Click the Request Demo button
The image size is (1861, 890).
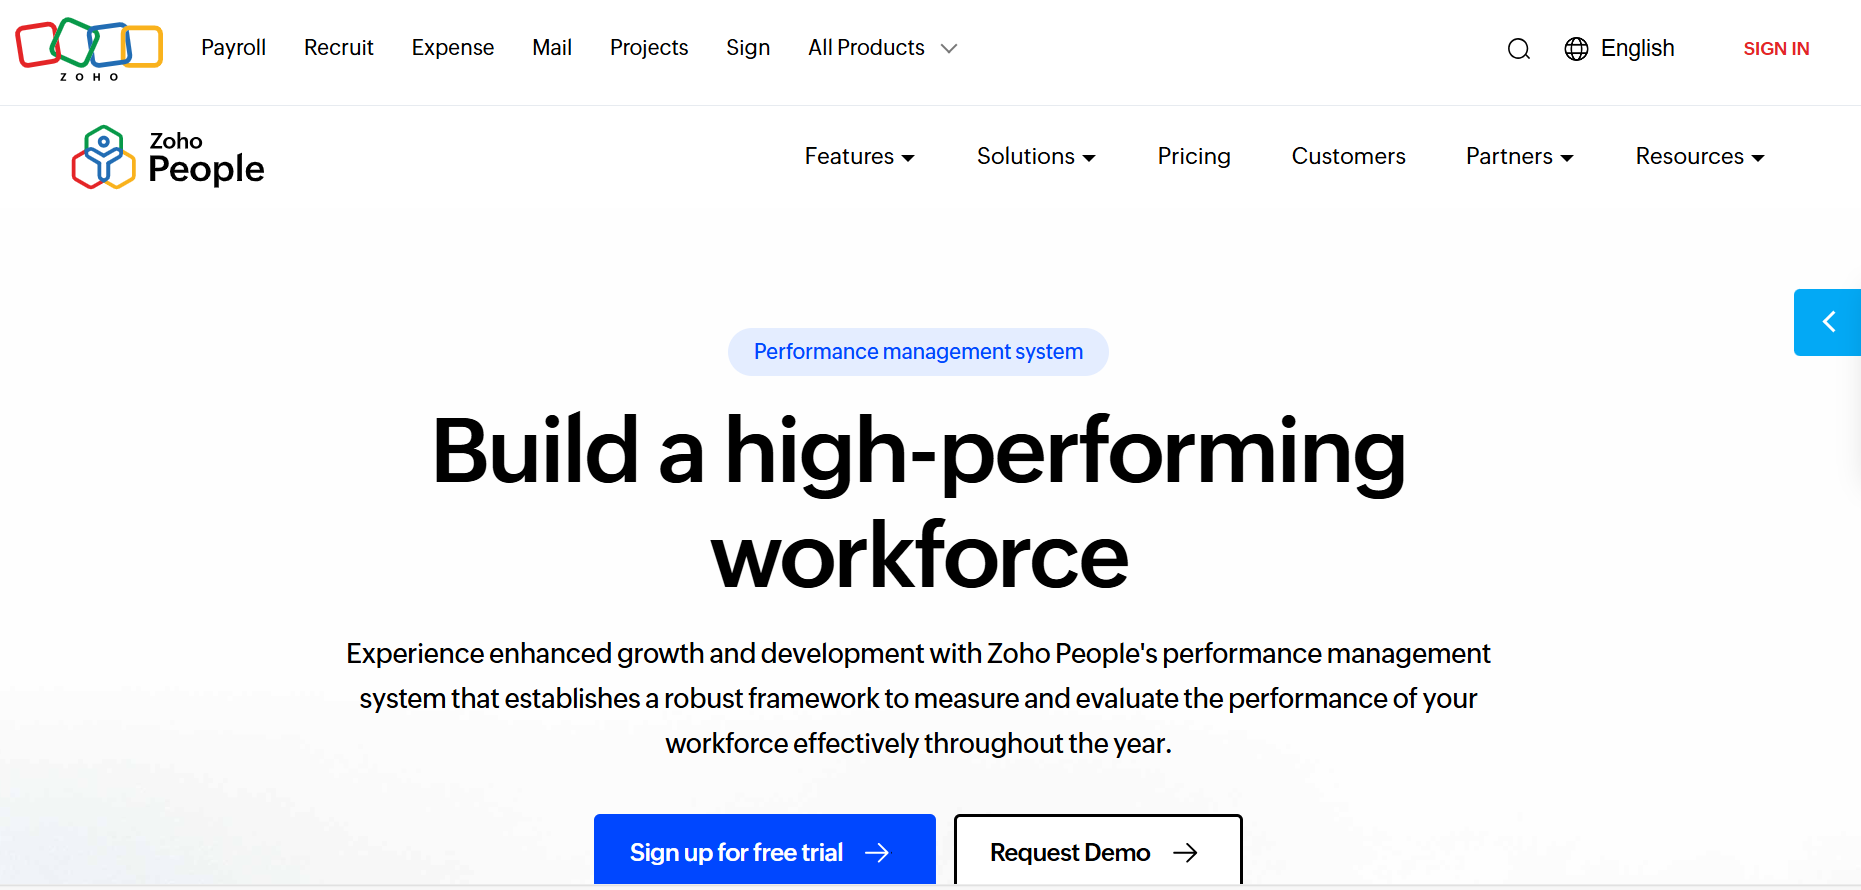click(1098, 851)
